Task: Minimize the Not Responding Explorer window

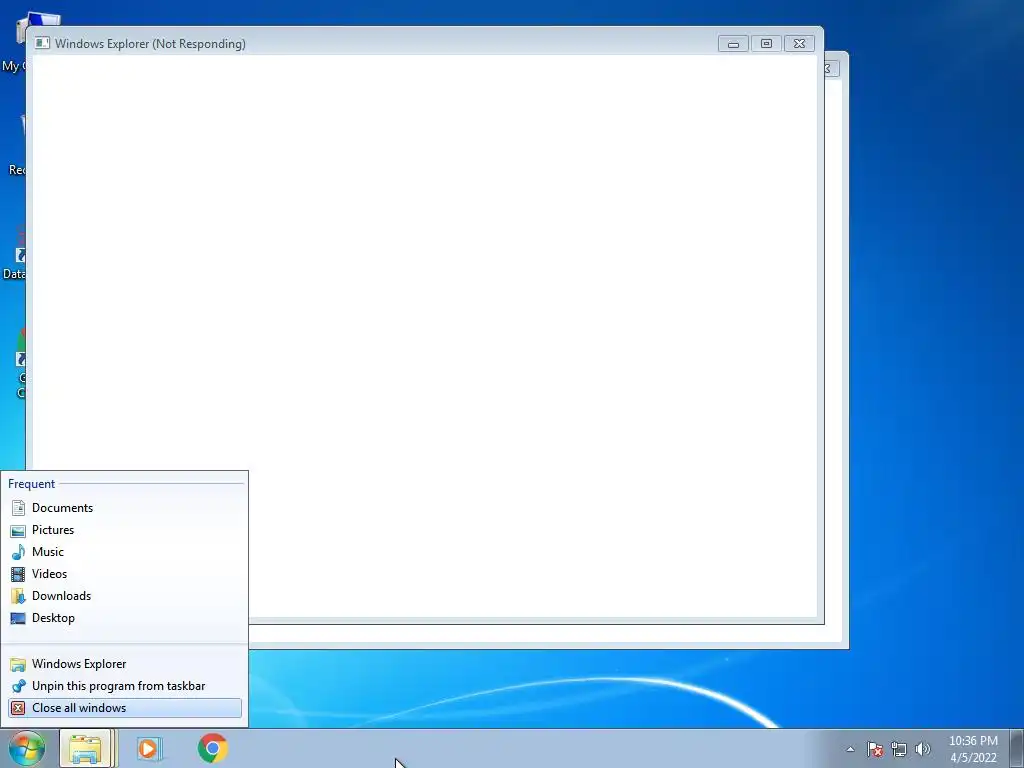Action: click(x=733, y=44)
